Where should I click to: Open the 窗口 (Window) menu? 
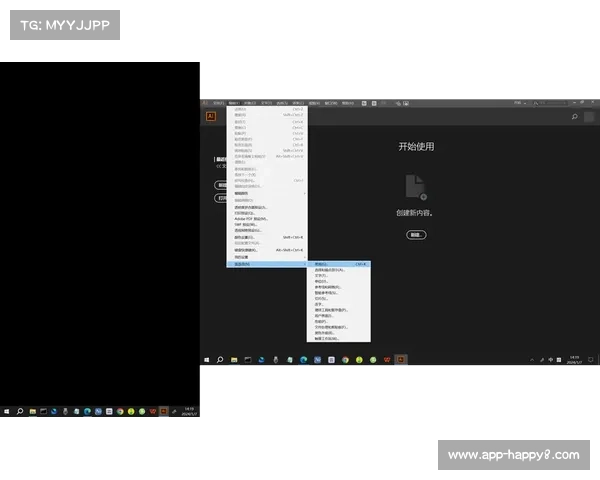pyautogui.click(x=331, y=103)
